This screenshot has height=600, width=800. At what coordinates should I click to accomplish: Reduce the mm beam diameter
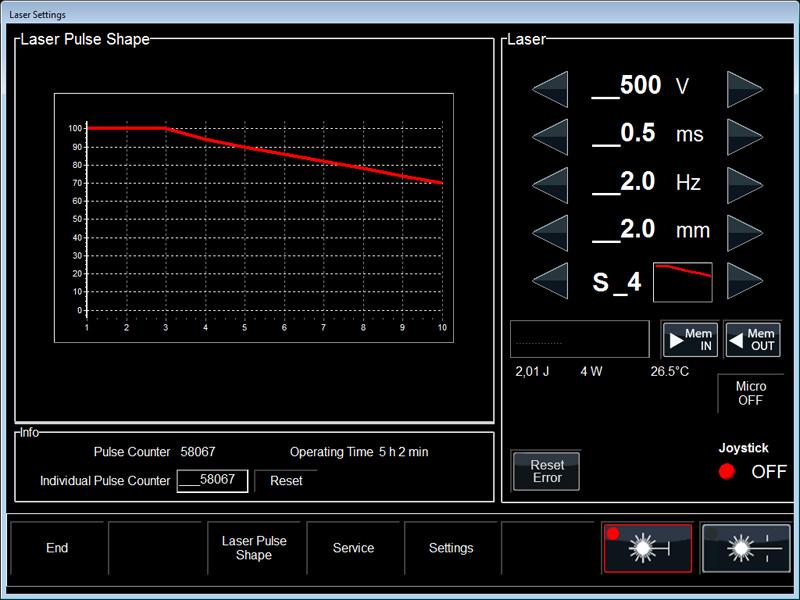click(x=550, y=231)
